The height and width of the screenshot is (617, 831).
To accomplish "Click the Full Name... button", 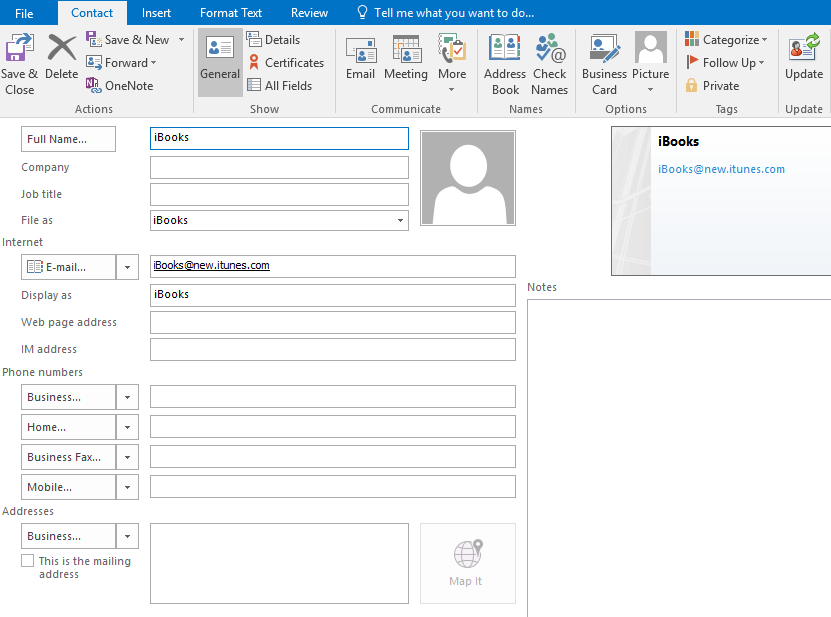I will [68, 139].
